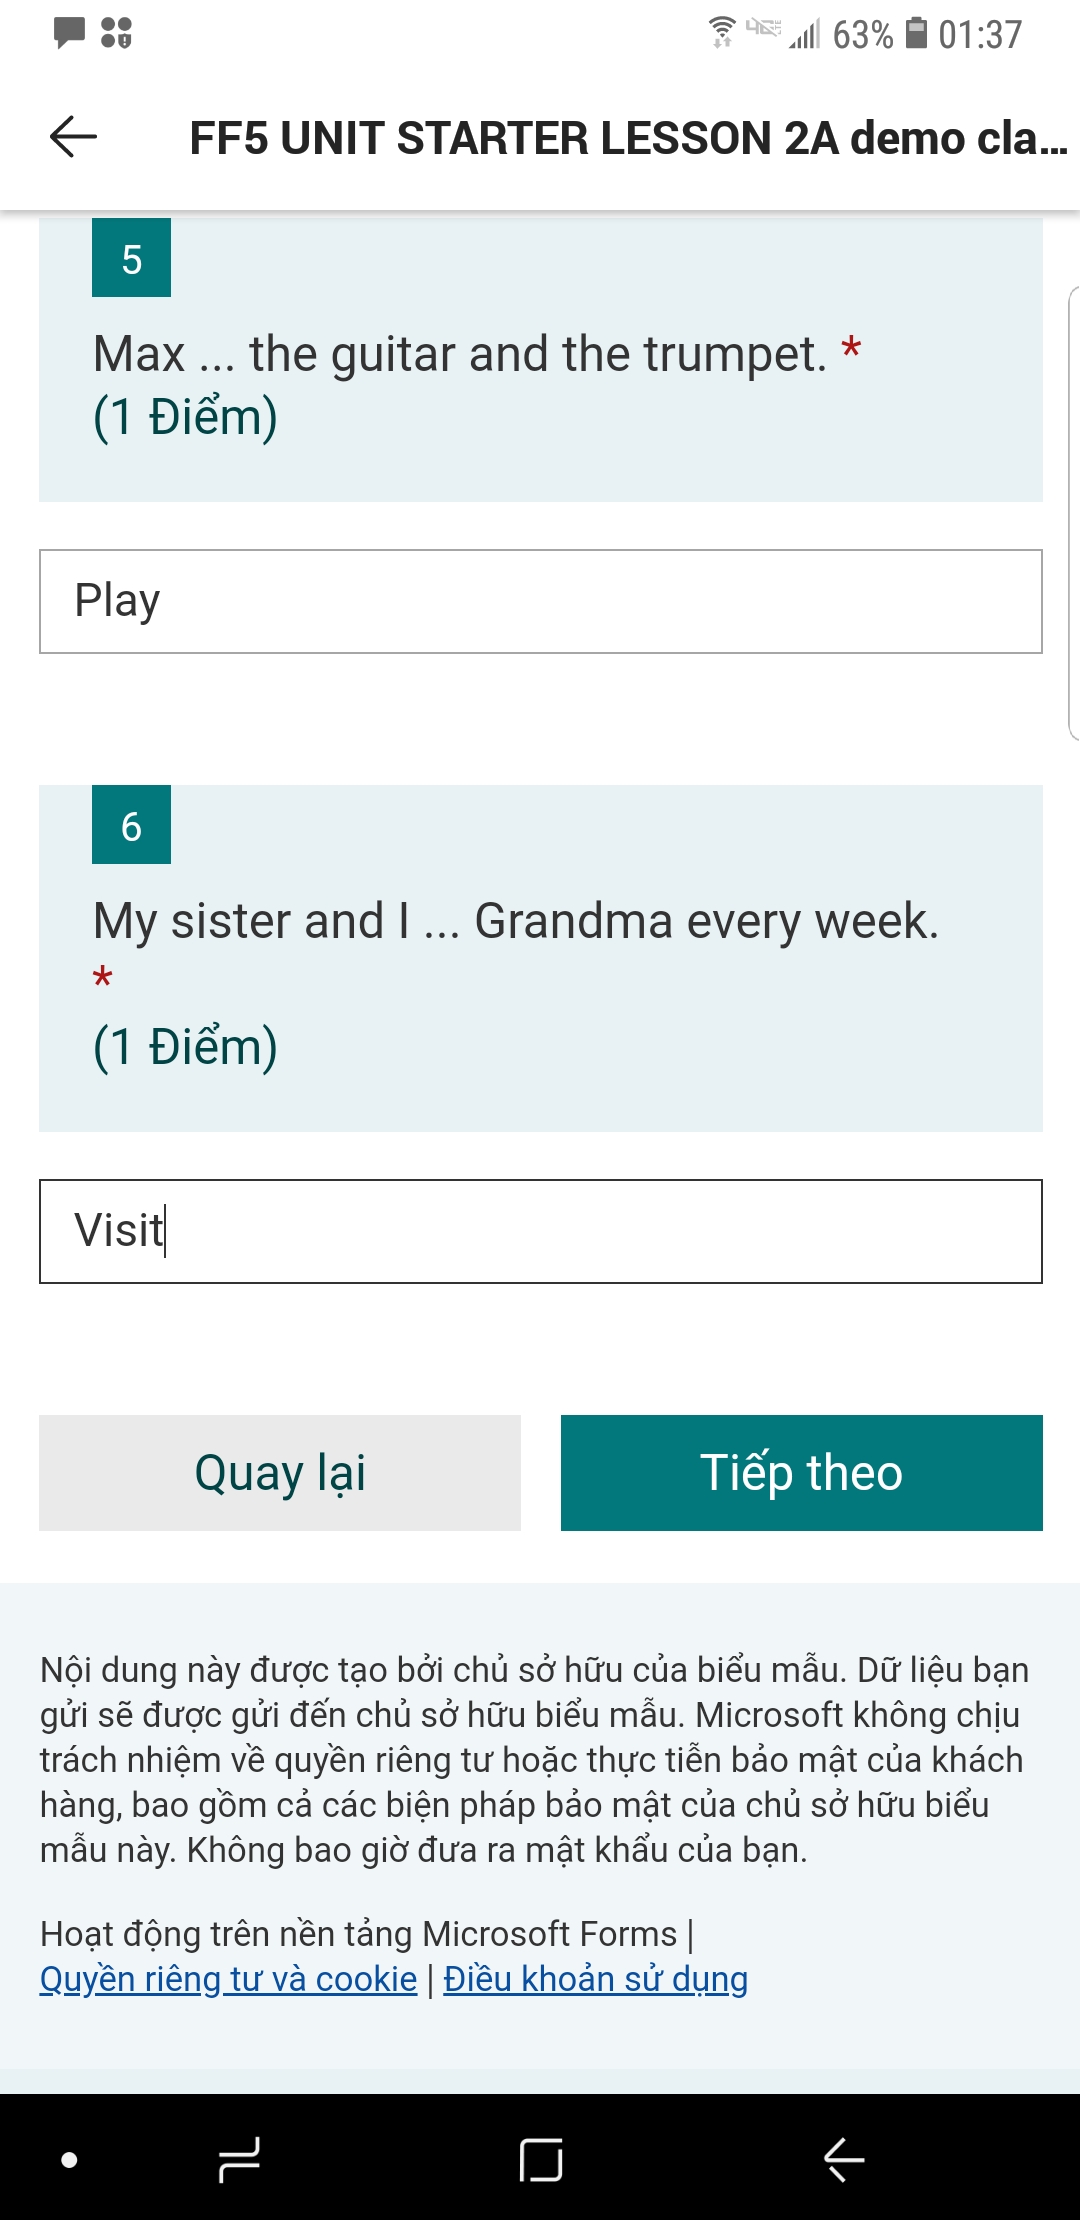Click the "Quay lại" back button
Image resolution: width=1080 pixels, height=2220 pixels.
point(280,1472)
